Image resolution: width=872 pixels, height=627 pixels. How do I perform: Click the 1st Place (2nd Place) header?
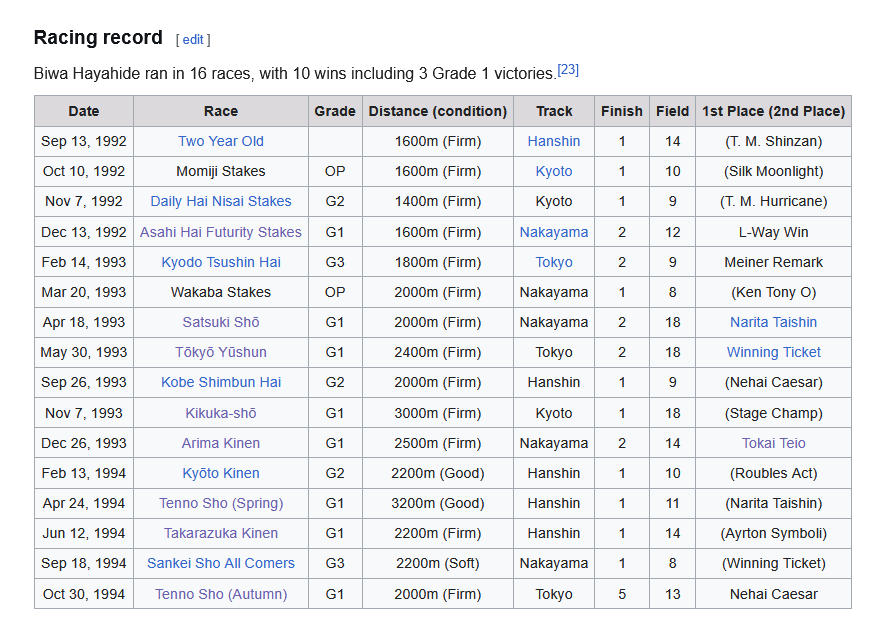pyautogui.click(x=774, y=111)
